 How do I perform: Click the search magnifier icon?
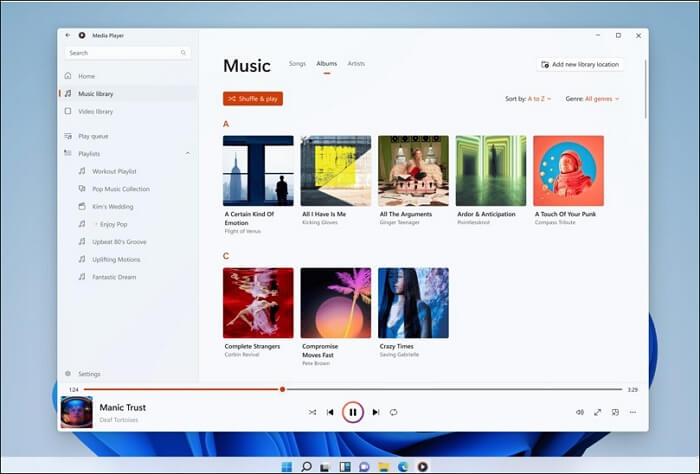(183, 53)
